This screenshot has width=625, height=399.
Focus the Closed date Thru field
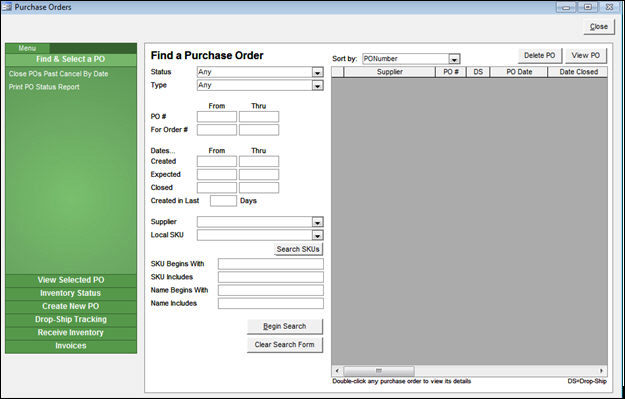(x=259, y=188)
